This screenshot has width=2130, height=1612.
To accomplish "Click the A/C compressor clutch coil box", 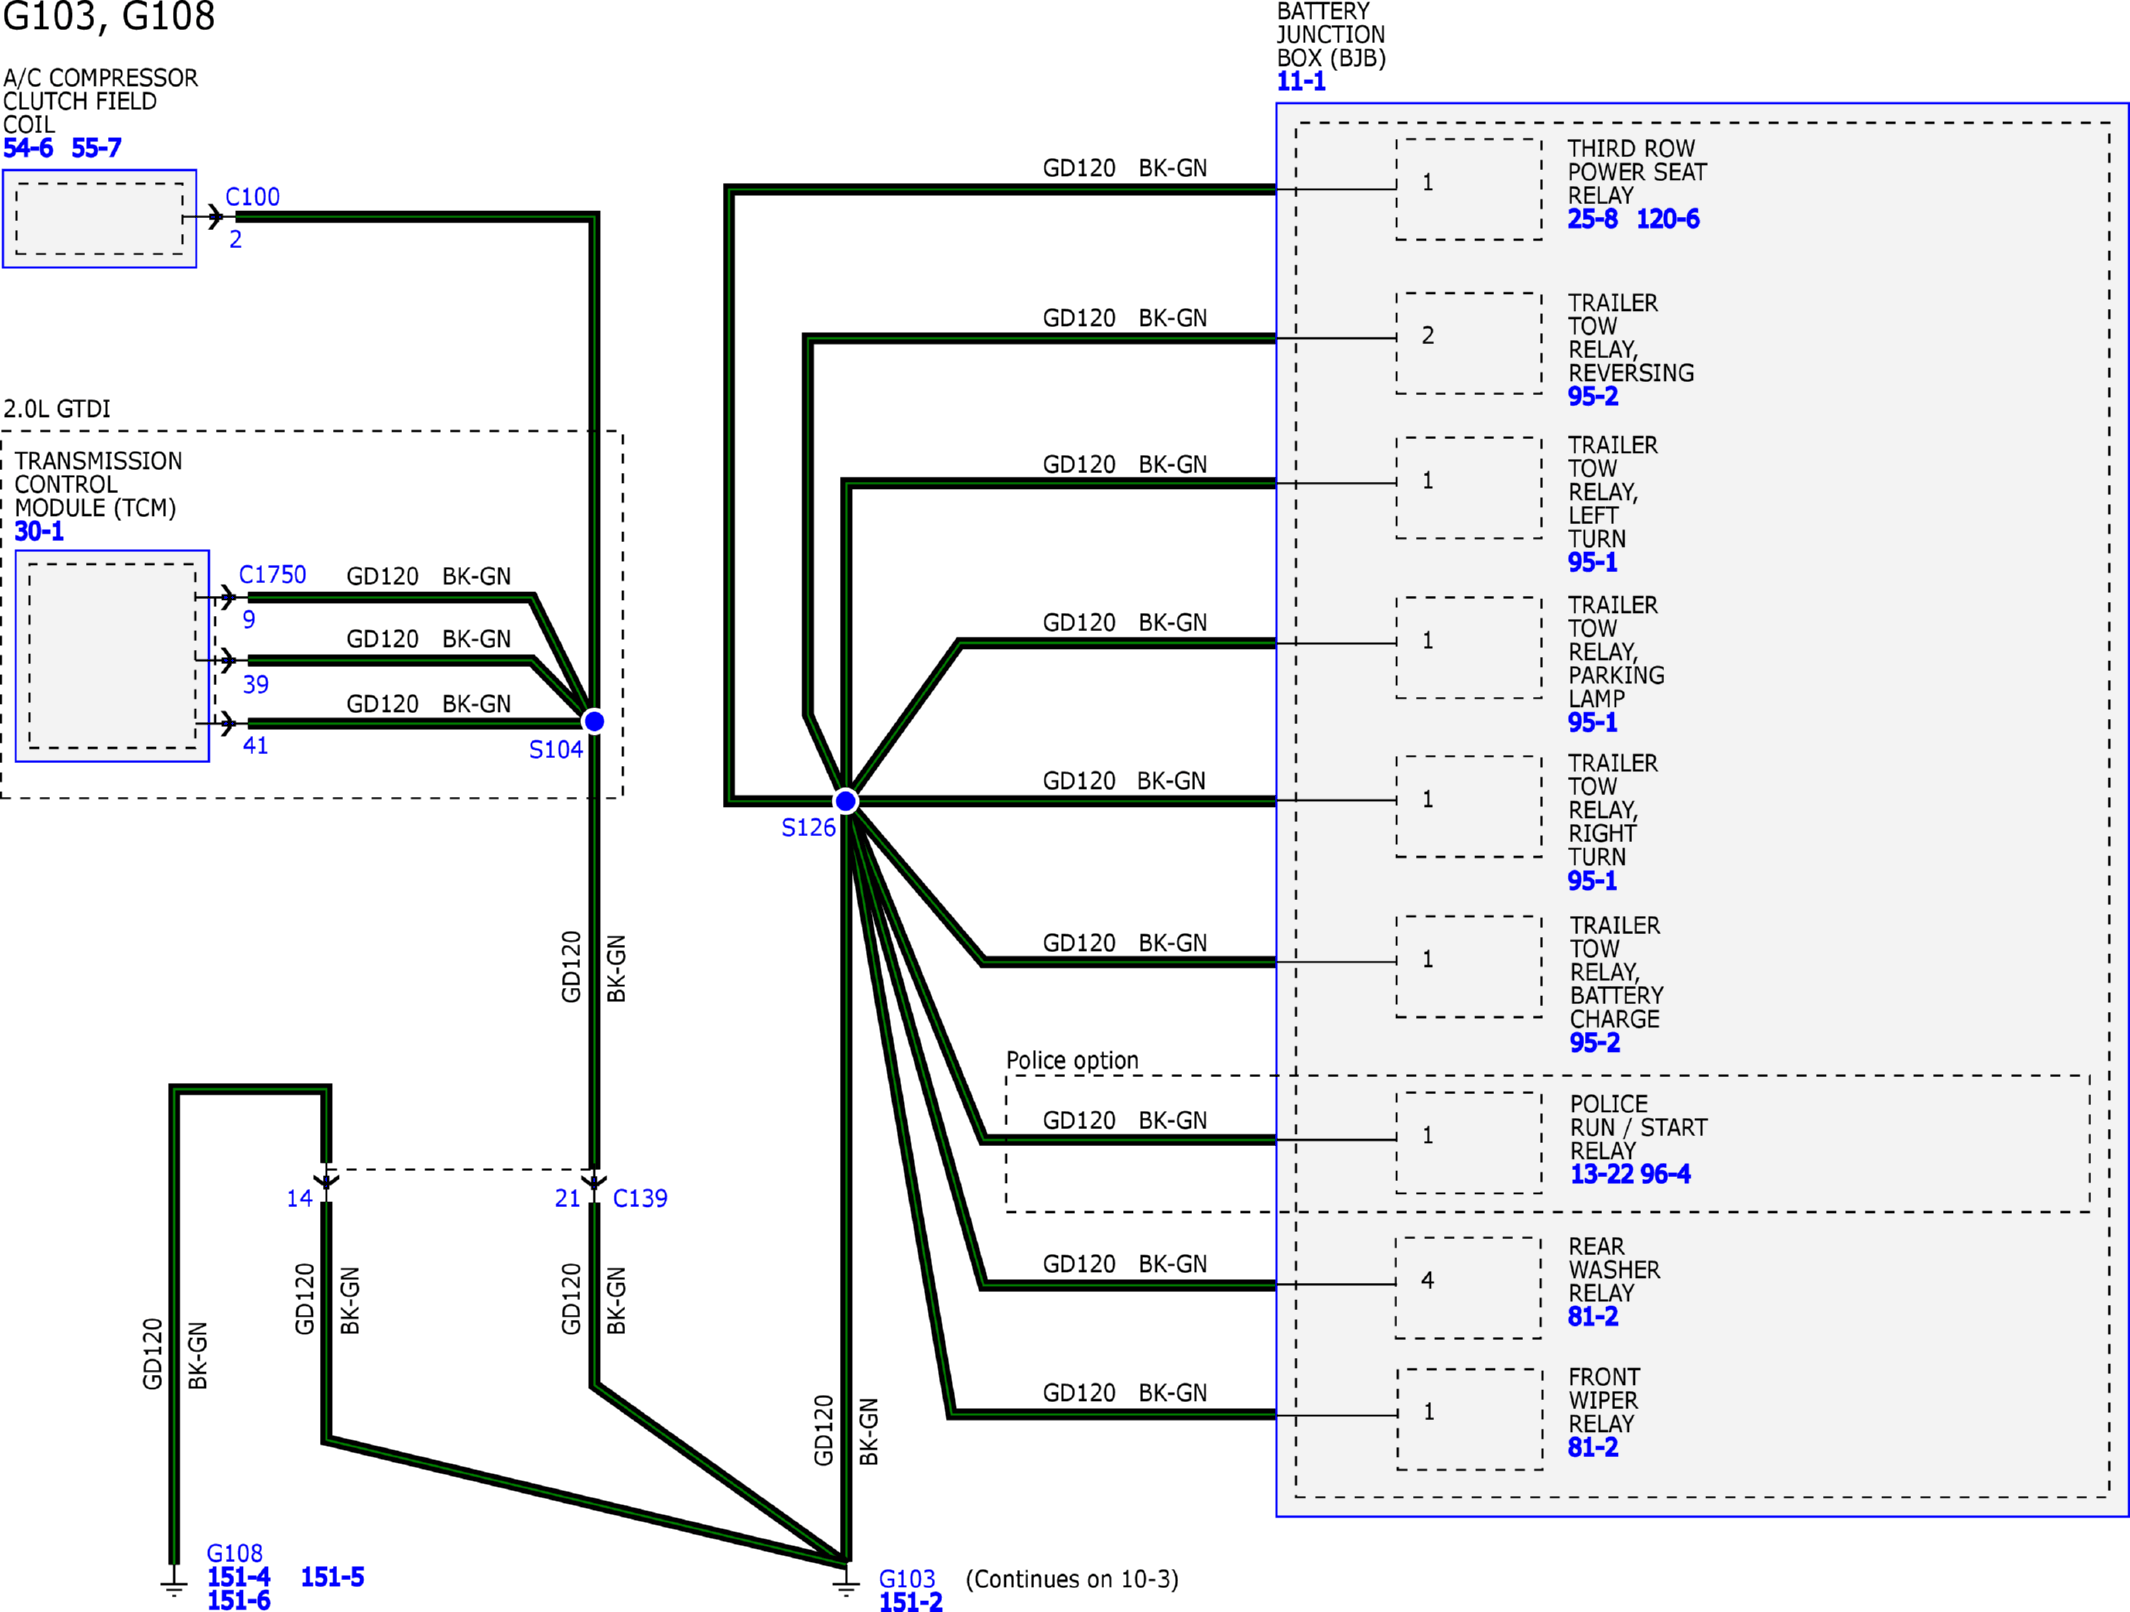I will [x=99, y=219].
